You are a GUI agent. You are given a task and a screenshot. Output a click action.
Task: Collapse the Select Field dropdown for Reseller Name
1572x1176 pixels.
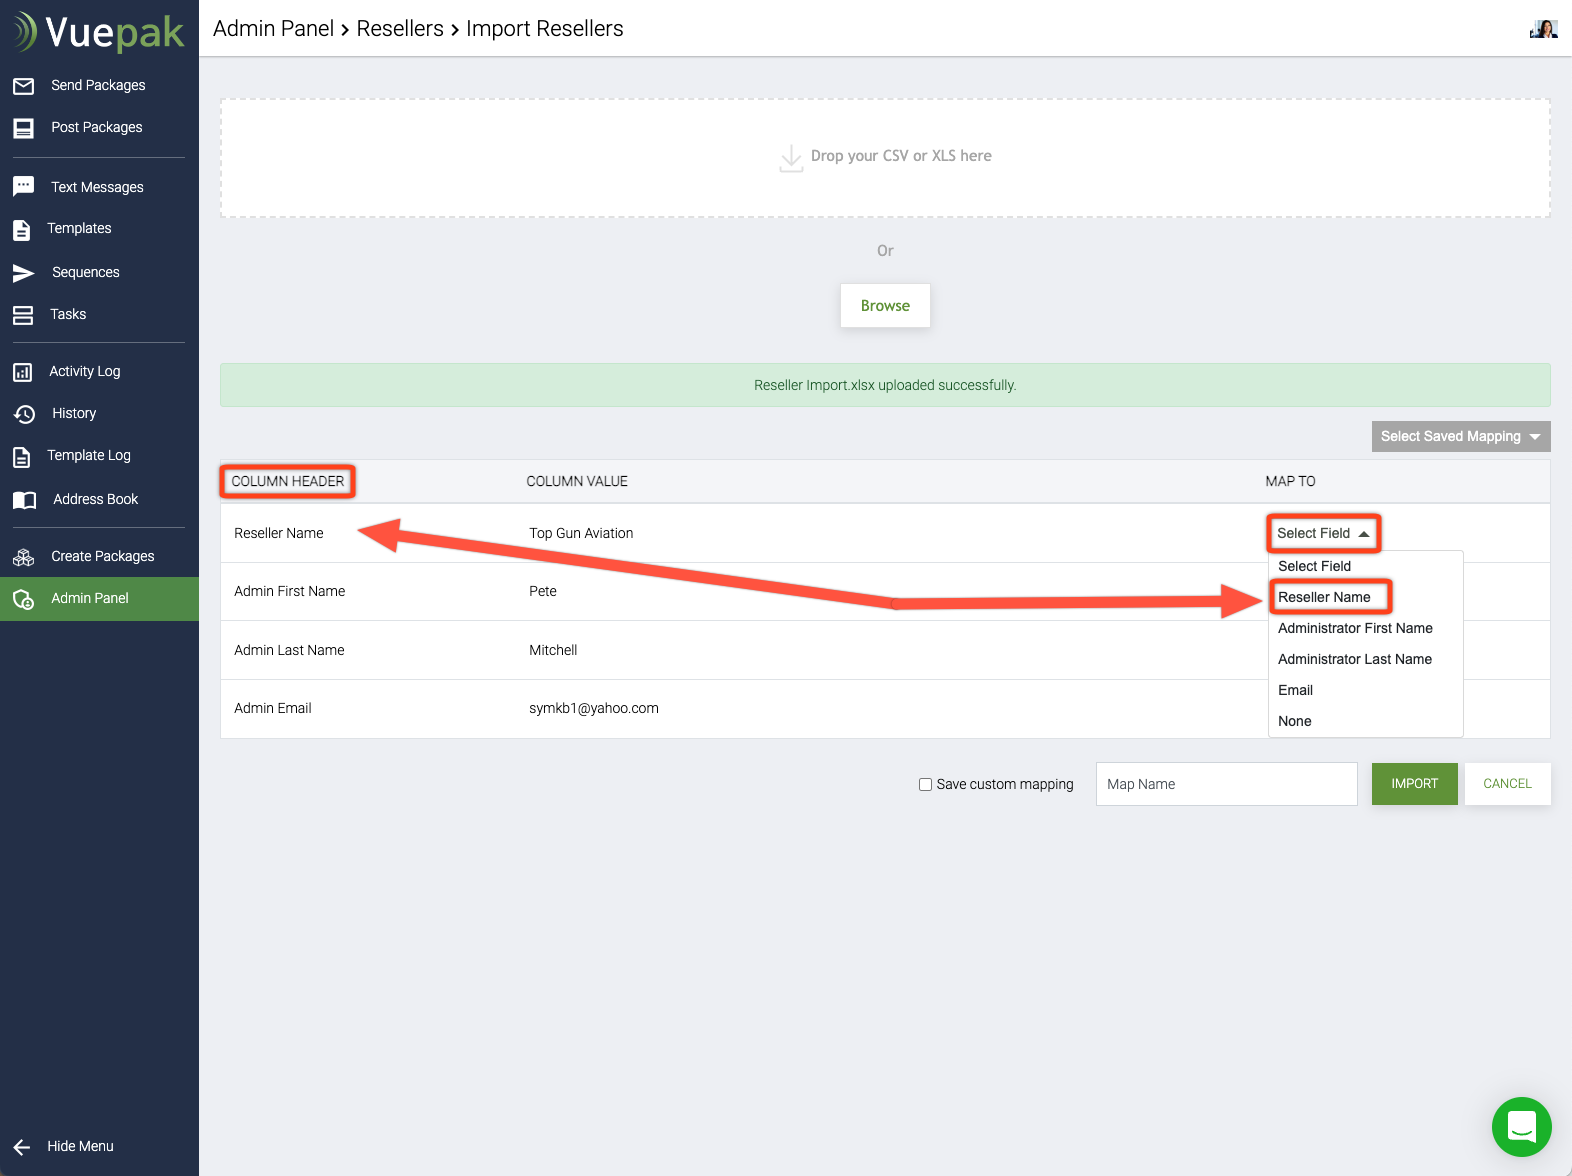[x=1323, y=533]
